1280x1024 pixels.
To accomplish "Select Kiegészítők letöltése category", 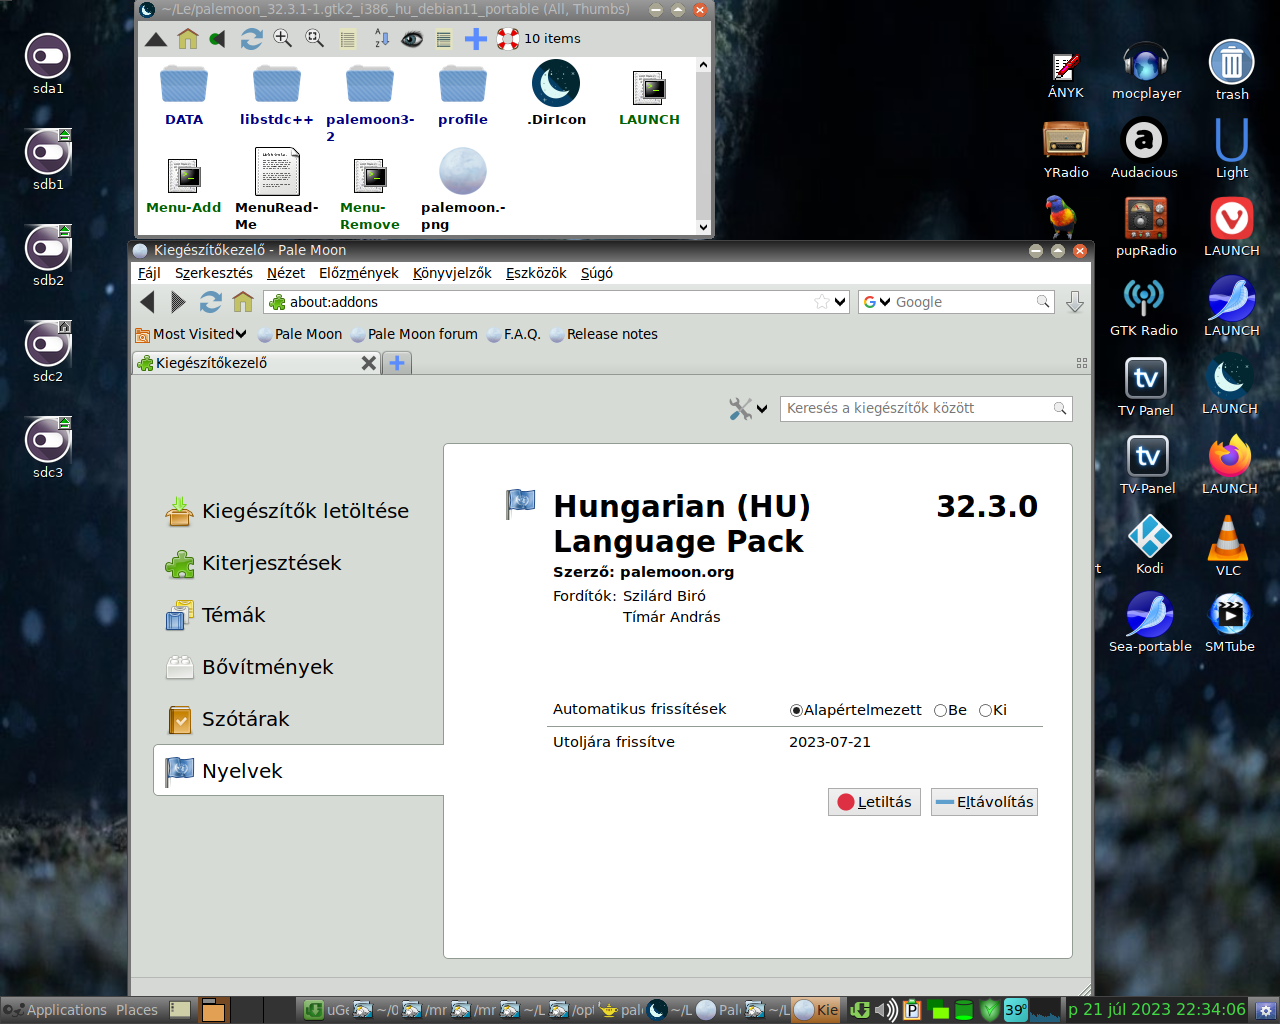I will coord(298,511).
